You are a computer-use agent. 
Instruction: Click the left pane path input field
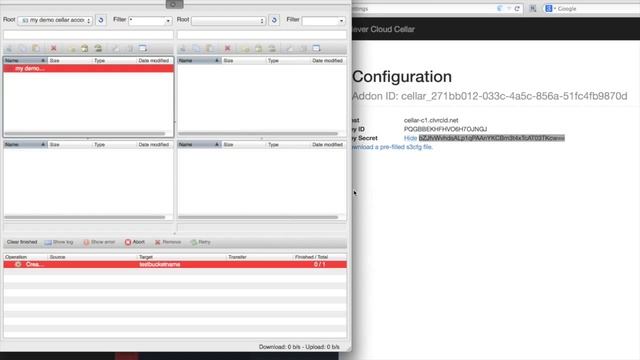pyautogui.click(x=88, y=35)
